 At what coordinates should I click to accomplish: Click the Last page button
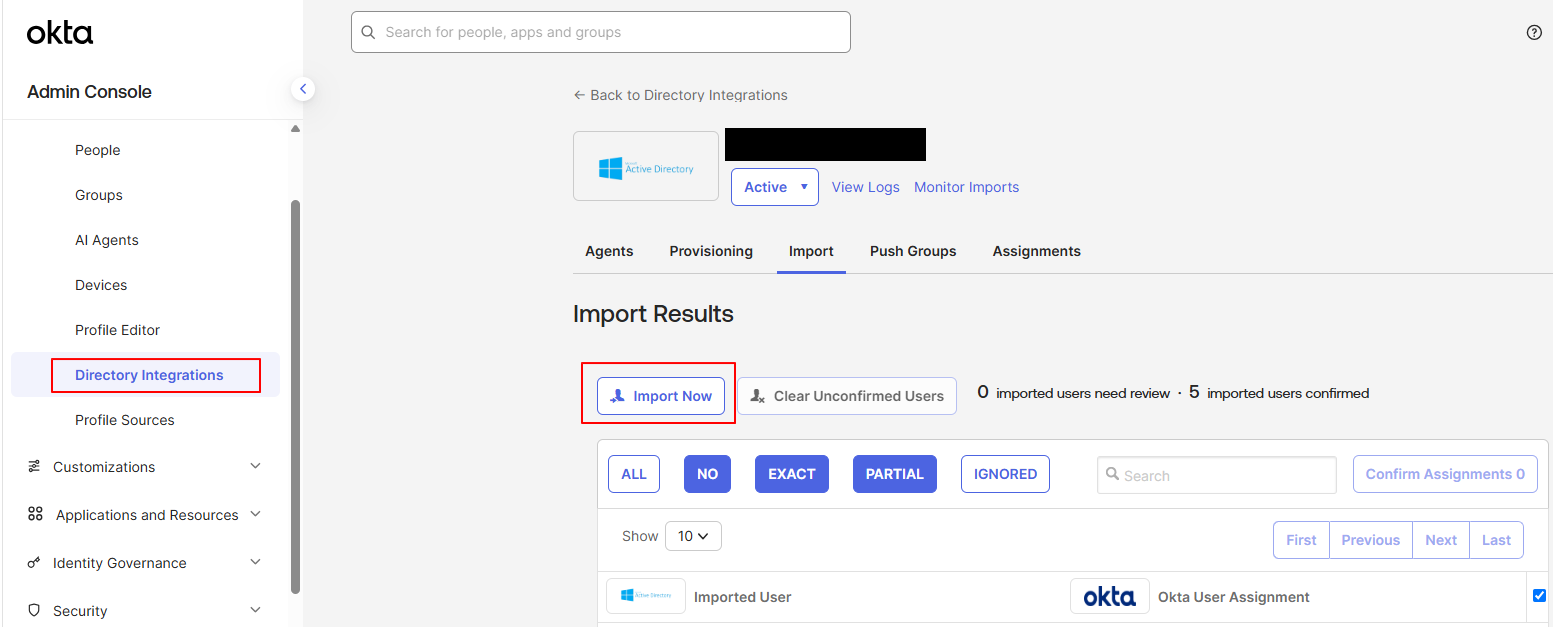[1496, 540]
